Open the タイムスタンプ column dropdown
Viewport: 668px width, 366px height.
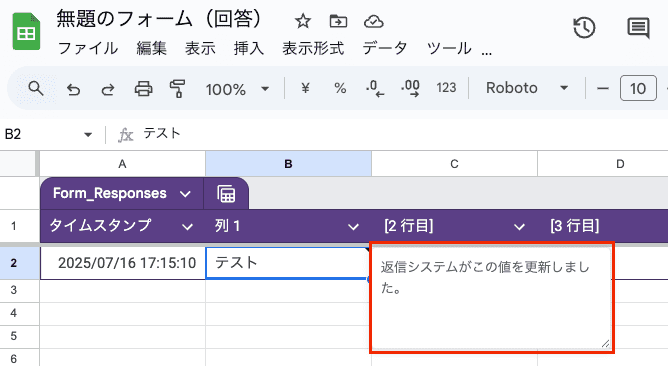pos(187,227)
